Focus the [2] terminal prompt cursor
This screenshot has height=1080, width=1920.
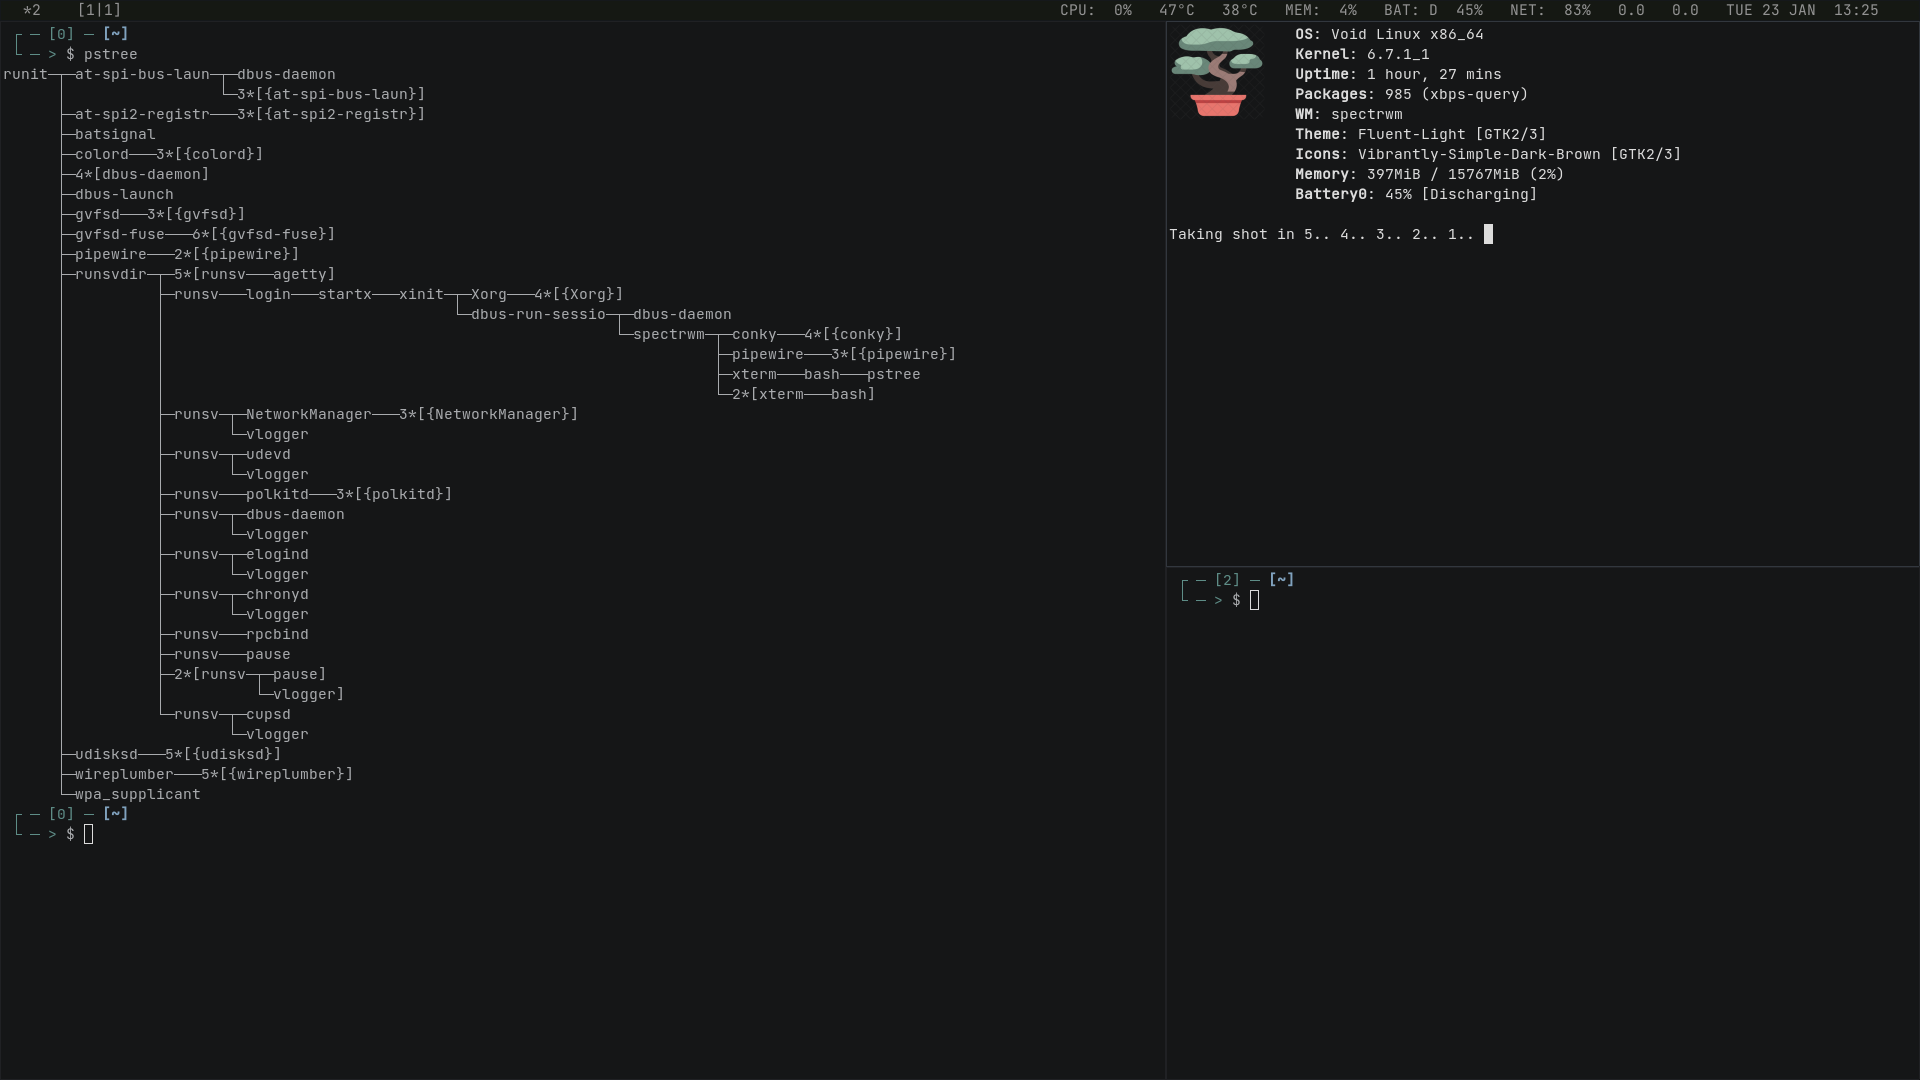click(1254, 600)
